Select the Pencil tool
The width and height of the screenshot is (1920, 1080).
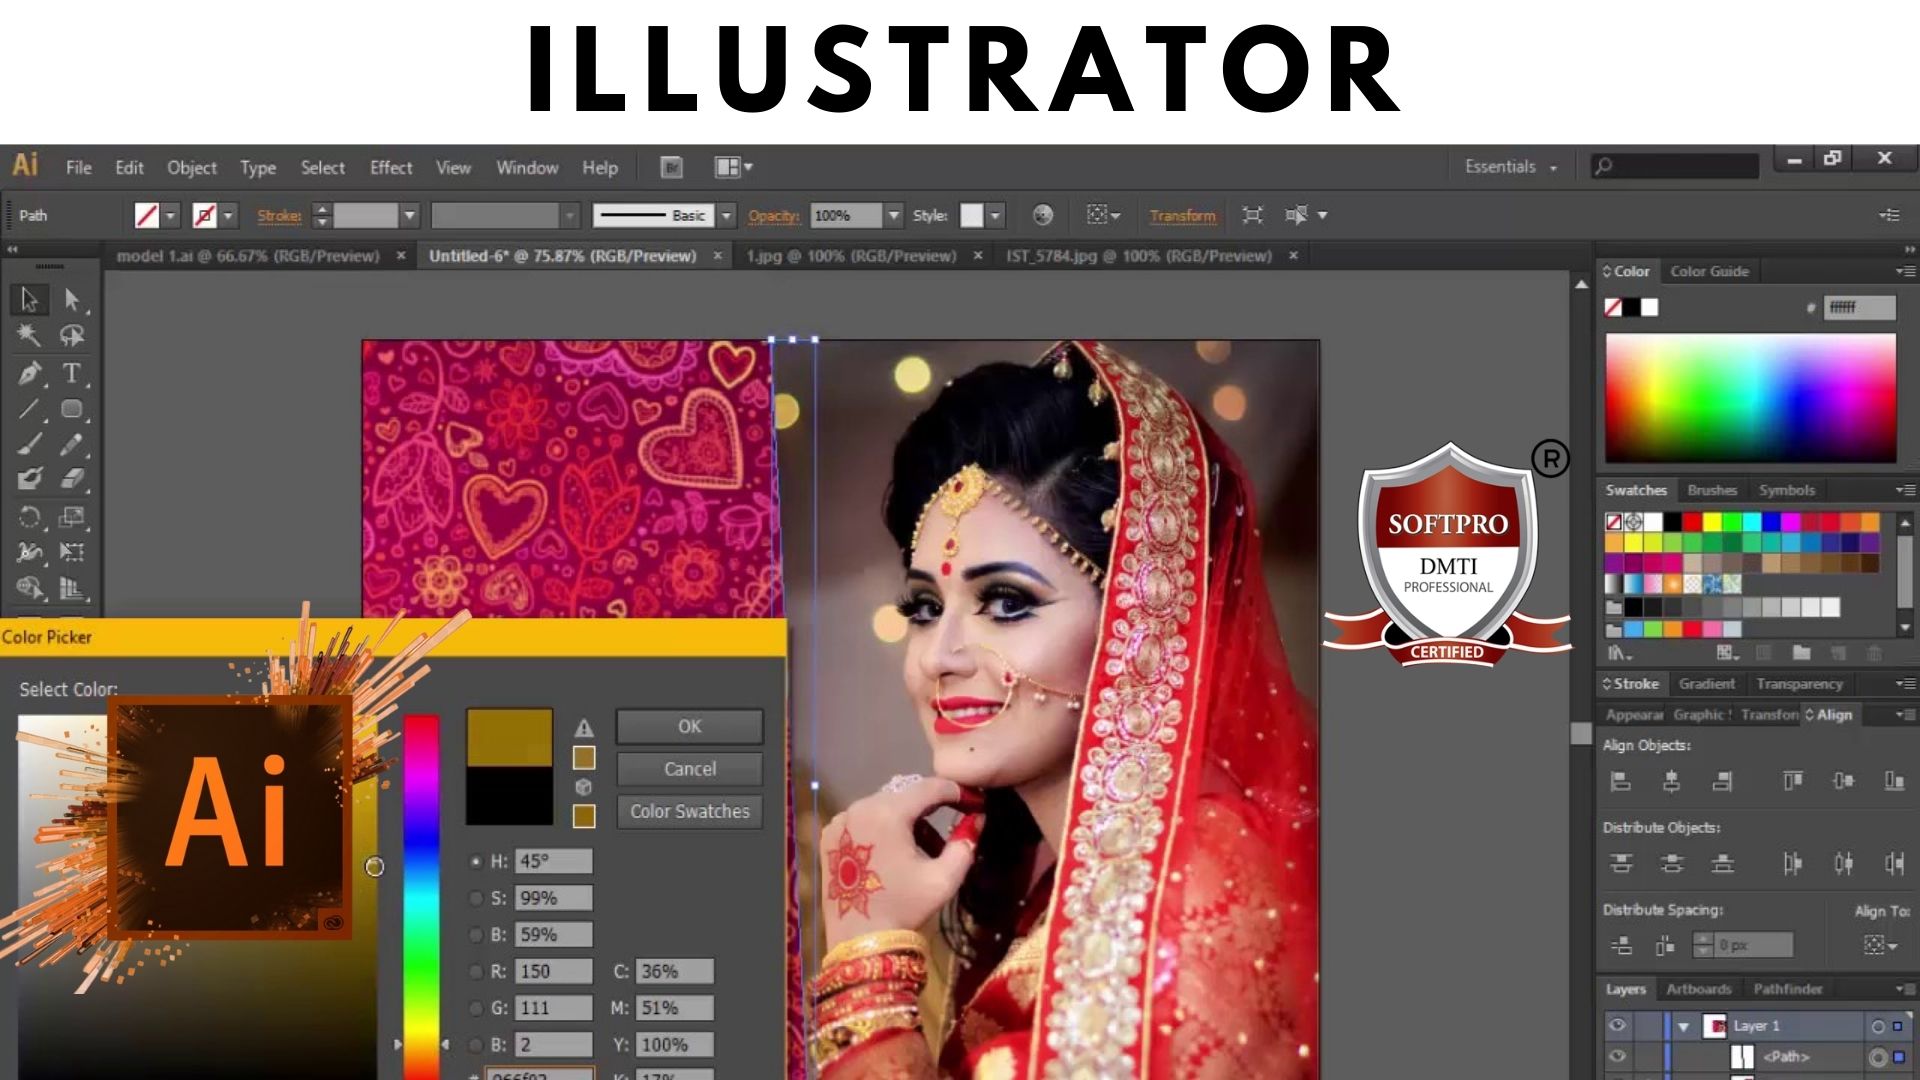(x=71, y=444)
